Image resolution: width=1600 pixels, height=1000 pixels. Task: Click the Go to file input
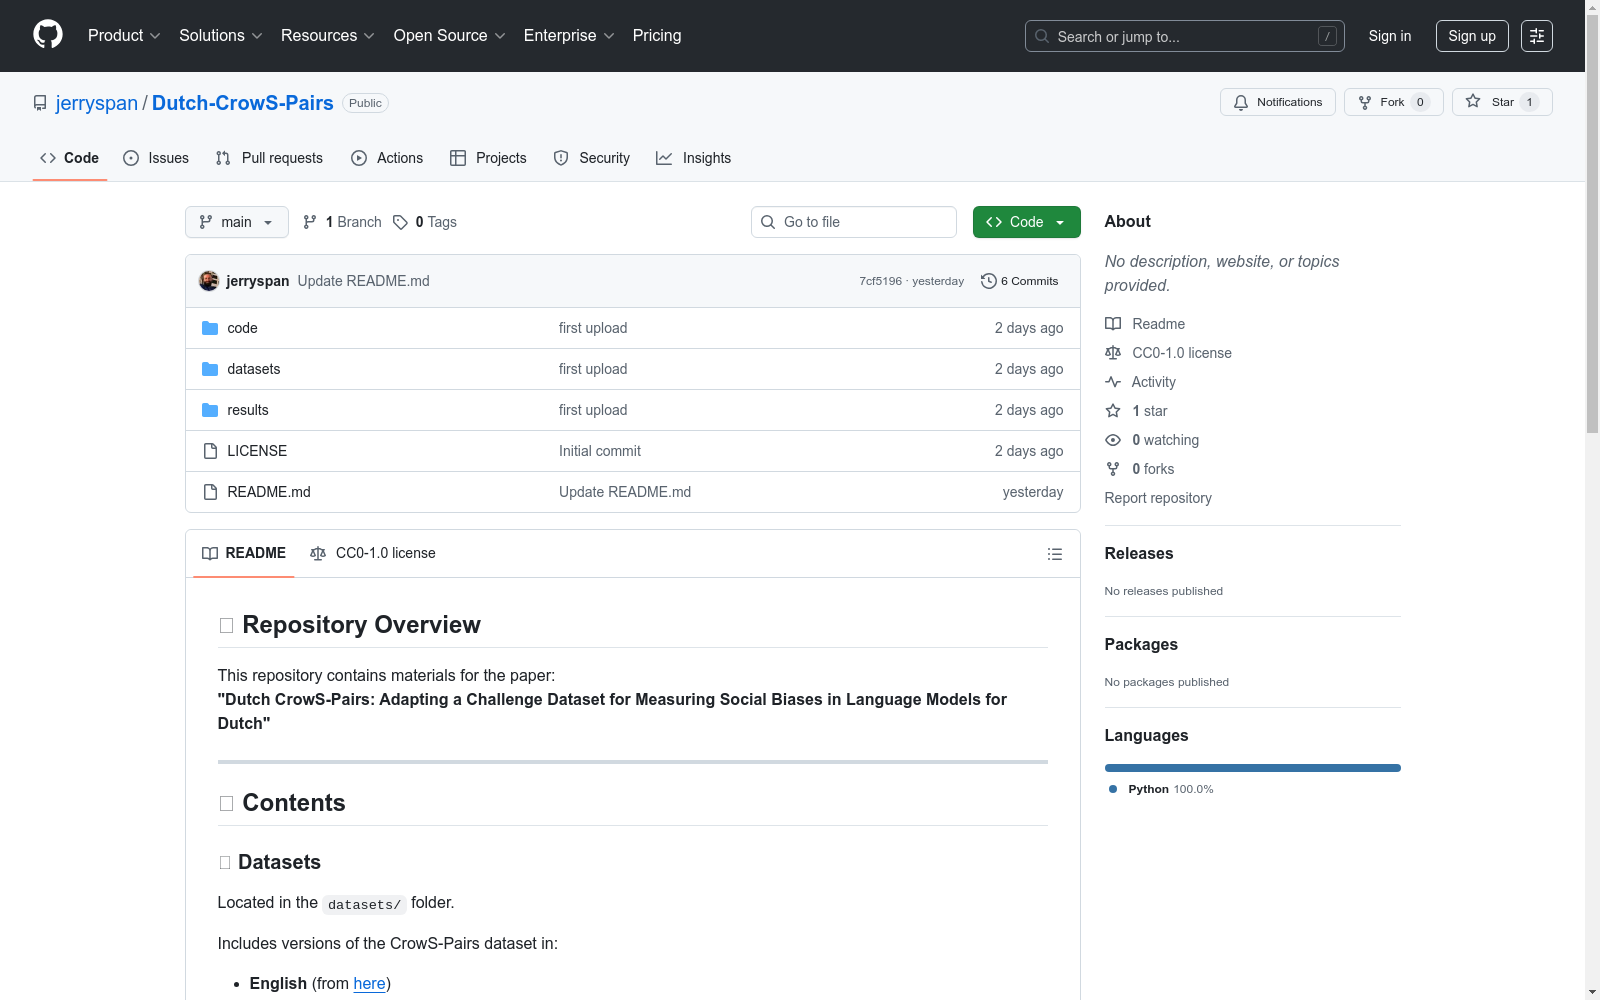point(854,222)
